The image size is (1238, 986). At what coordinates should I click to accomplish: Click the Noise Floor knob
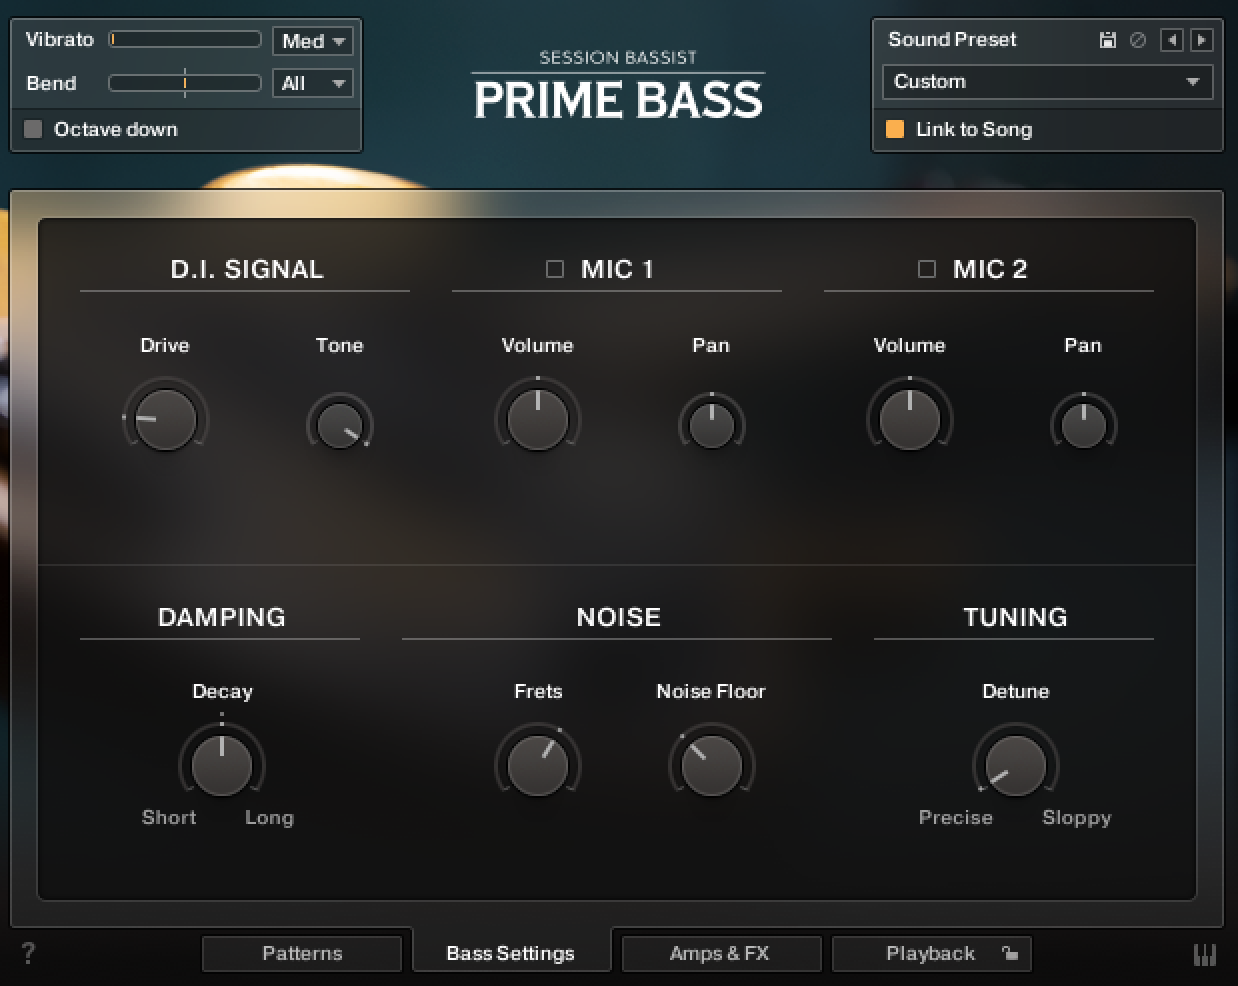click(711, 765)
